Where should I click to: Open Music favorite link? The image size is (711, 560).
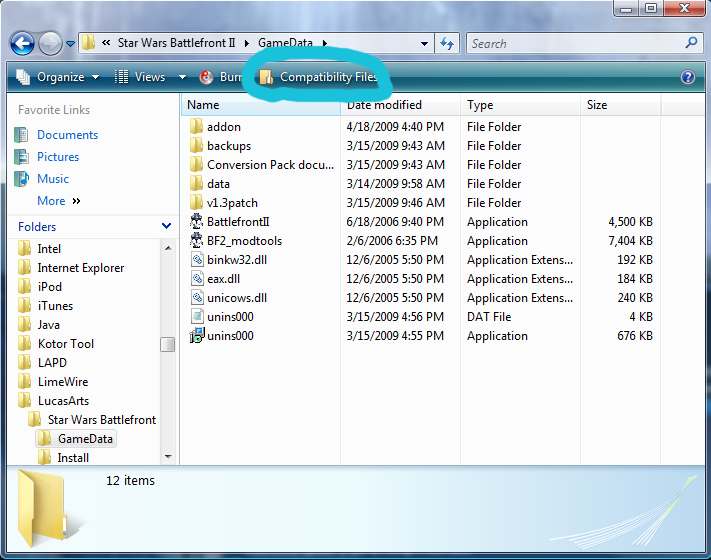(x=53, y=179)
